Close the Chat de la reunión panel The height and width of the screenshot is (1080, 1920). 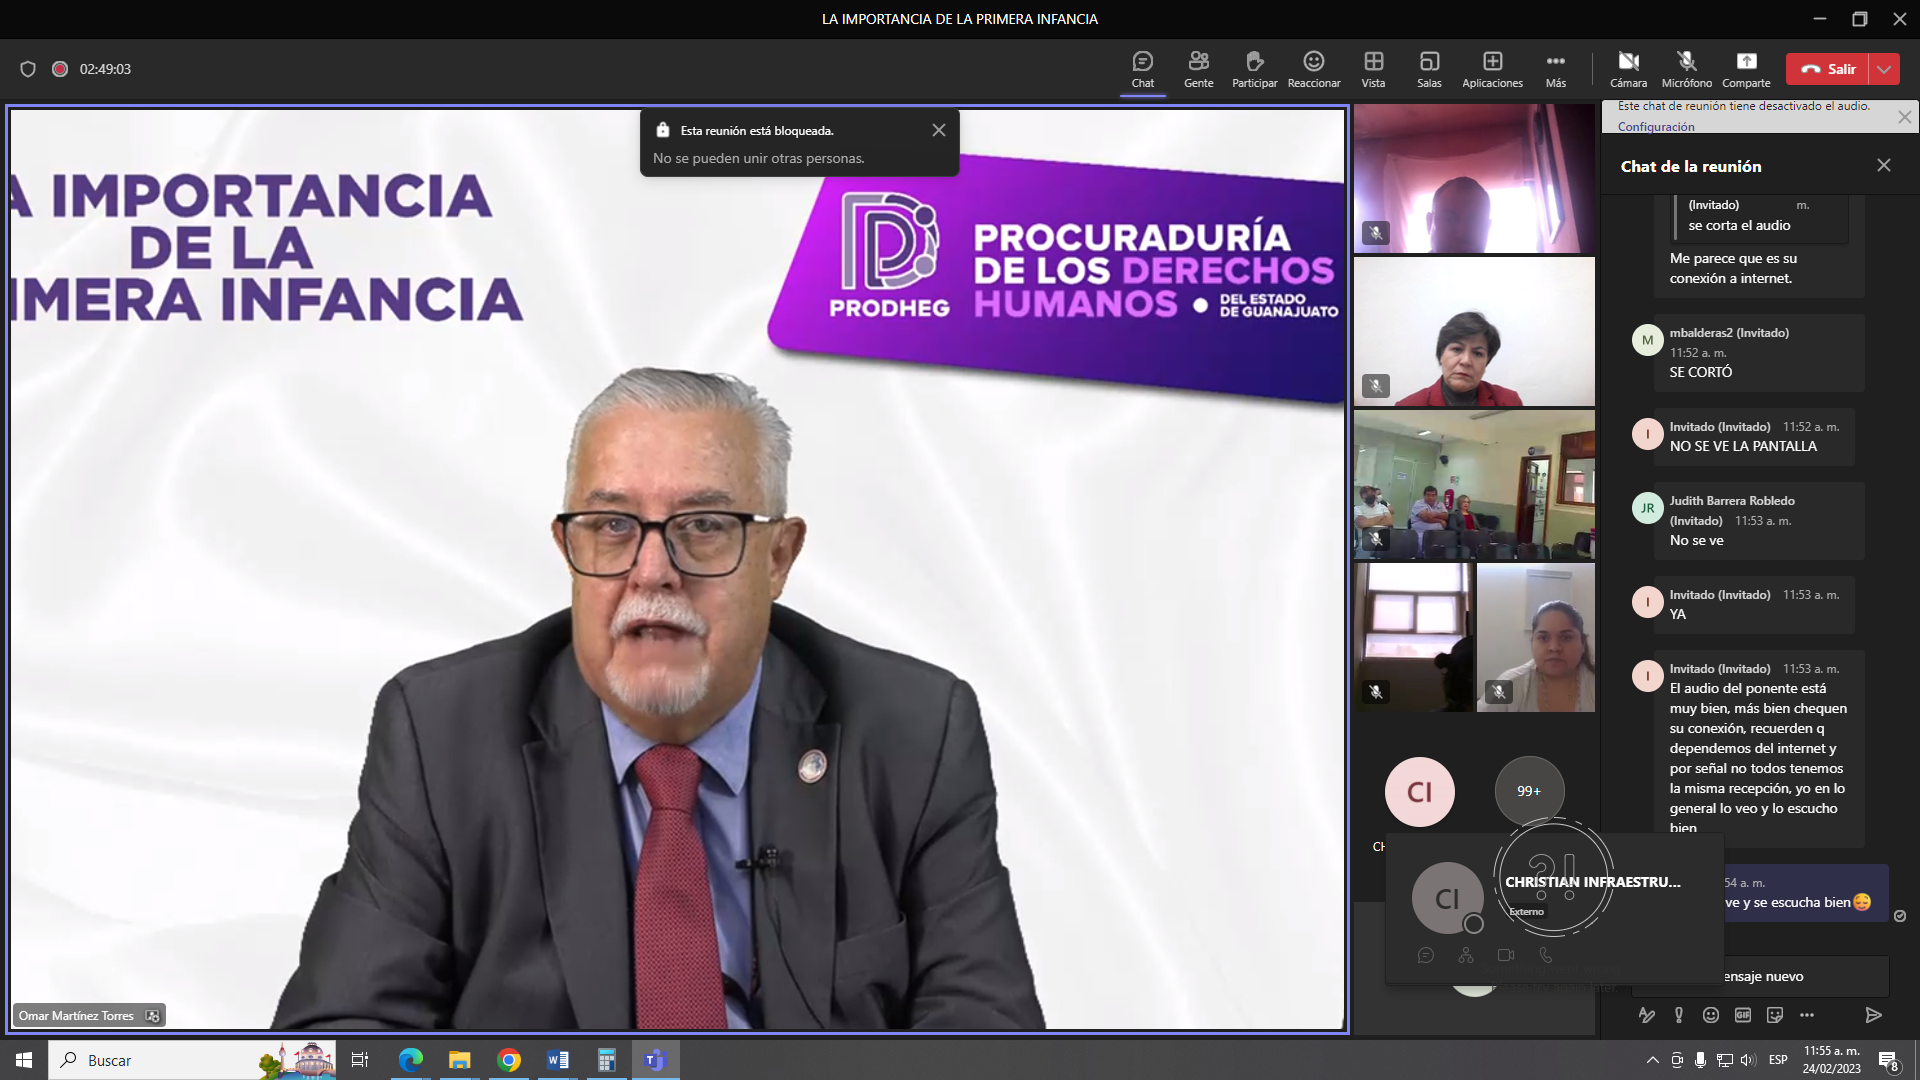tap(1883, 165)
